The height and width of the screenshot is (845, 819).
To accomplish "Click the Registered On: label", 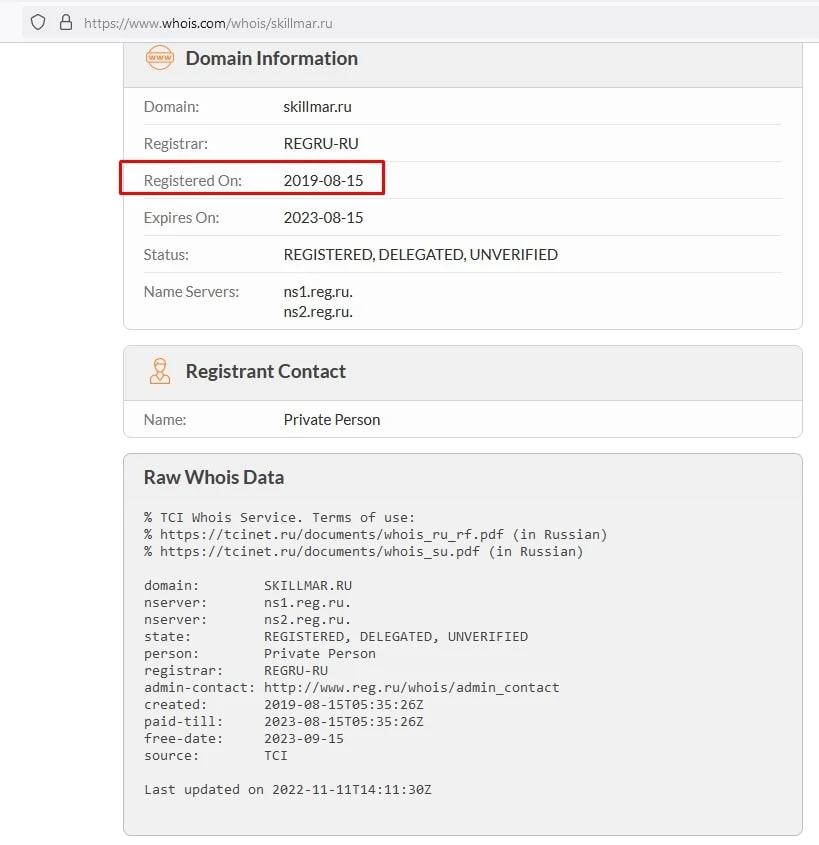I will pyautogui.click(x=193, y=181).
